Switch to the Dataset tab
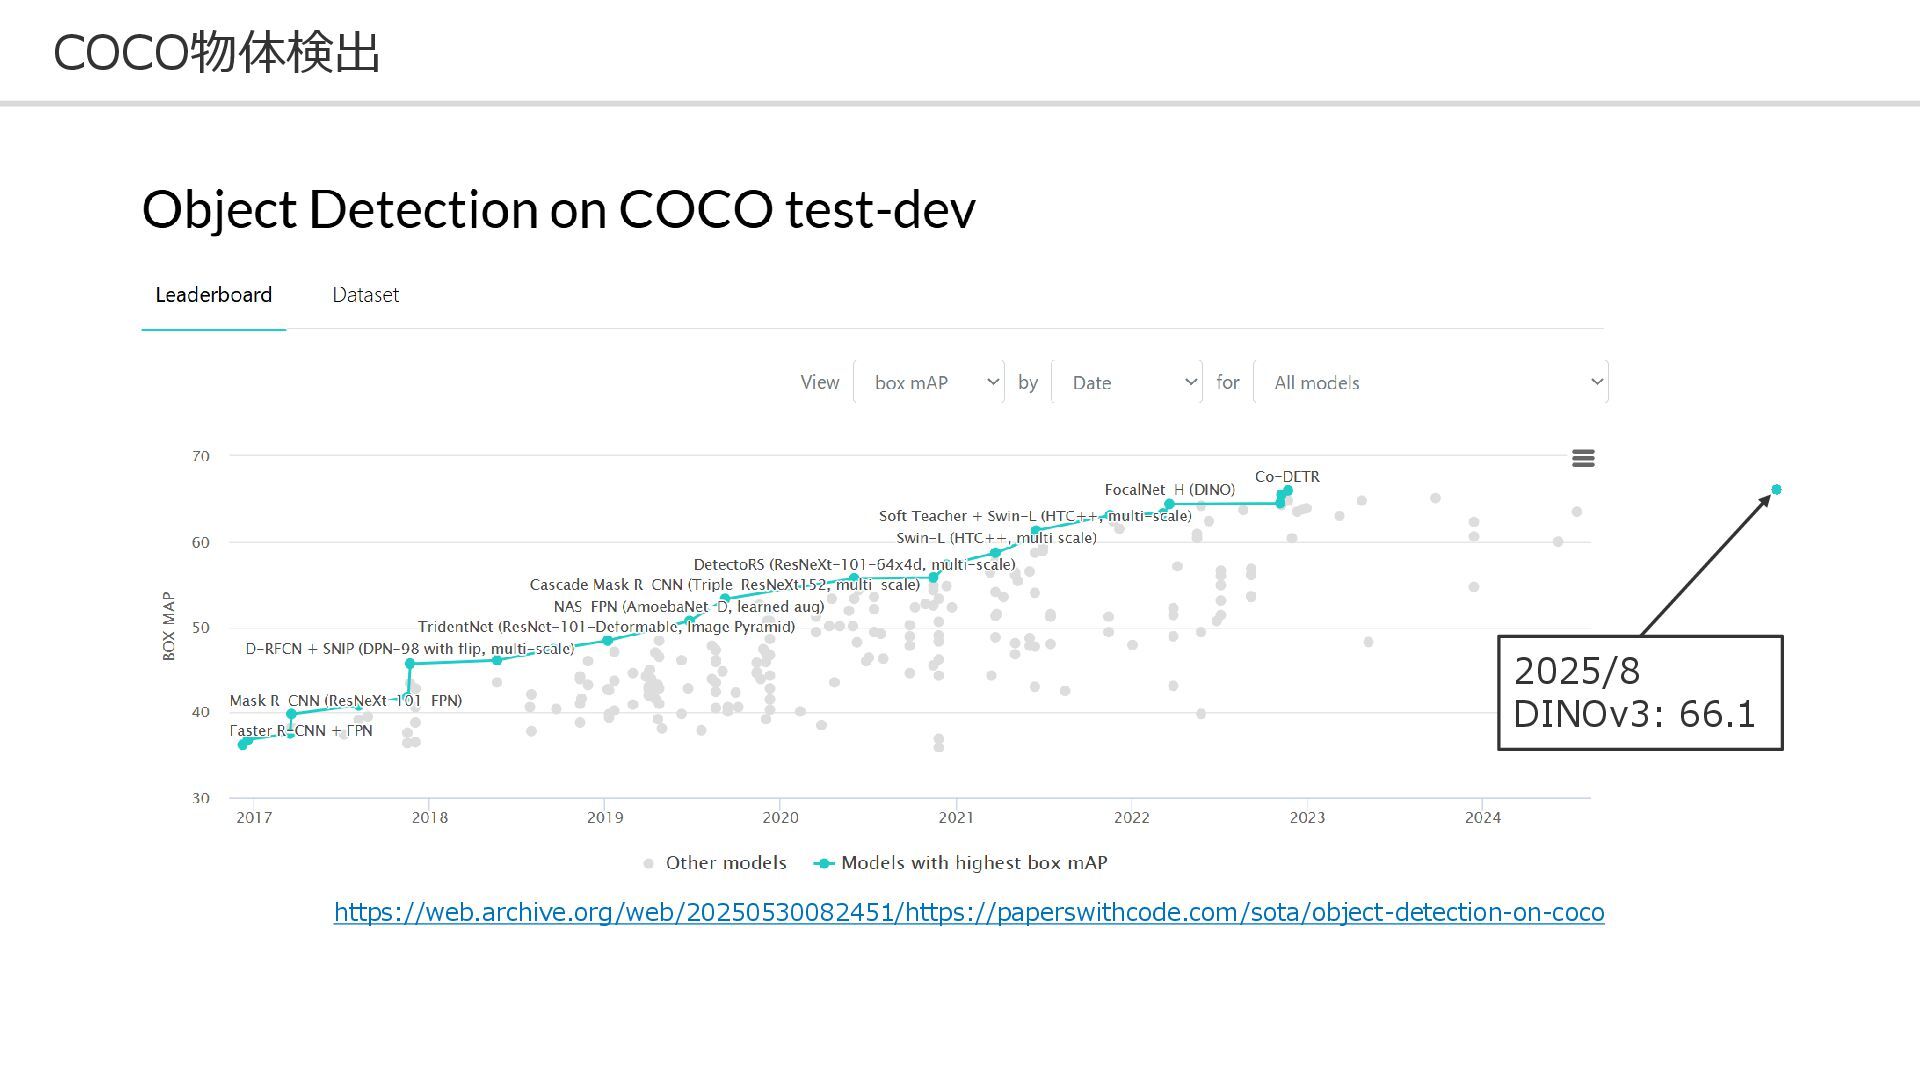The height and width of the screenshot is (1080, 1920). 365,295
